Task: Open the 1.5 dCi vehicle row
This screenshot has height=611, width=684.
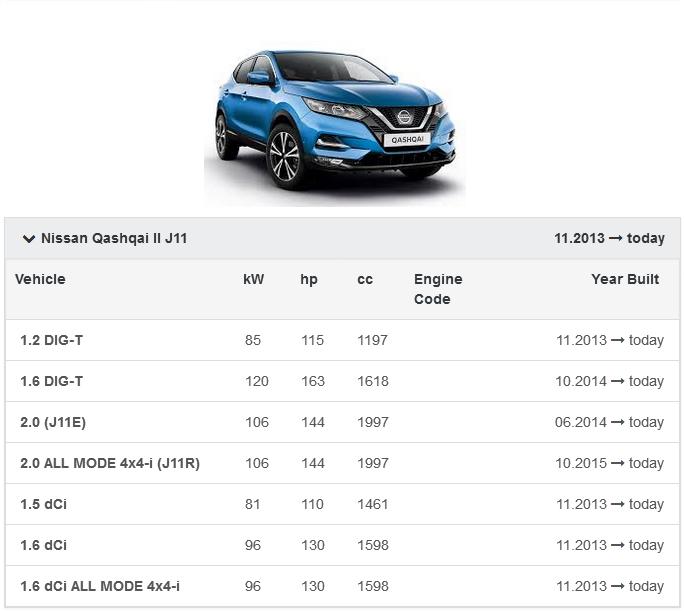Action: tap(43, 504)
